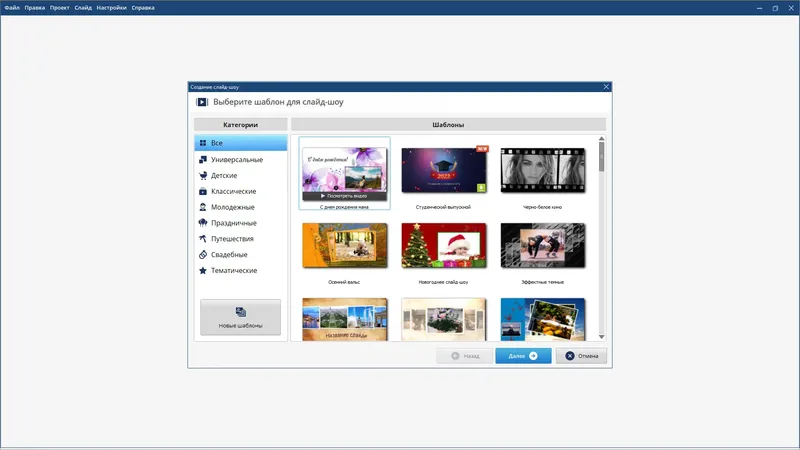Choose the Молодежные category label
Image resolution: width=800 pixels, height=450 pixels.
click(x=233, y=207)
